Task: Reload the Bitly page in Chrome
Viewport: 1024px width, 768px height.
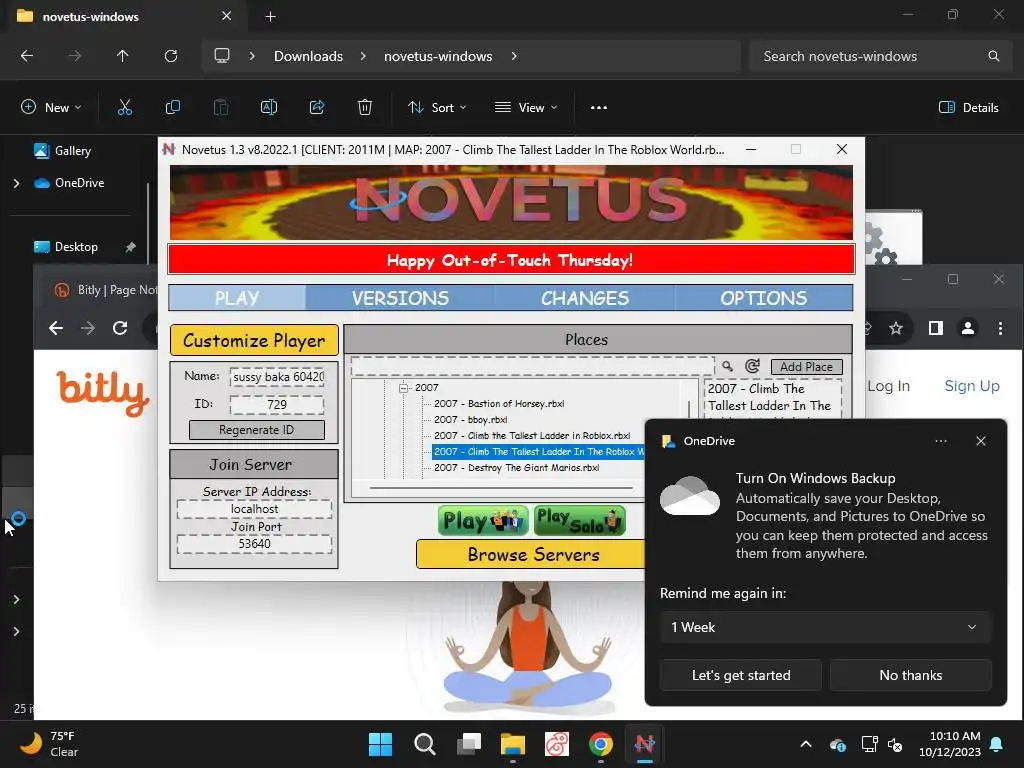Action: 120,328
